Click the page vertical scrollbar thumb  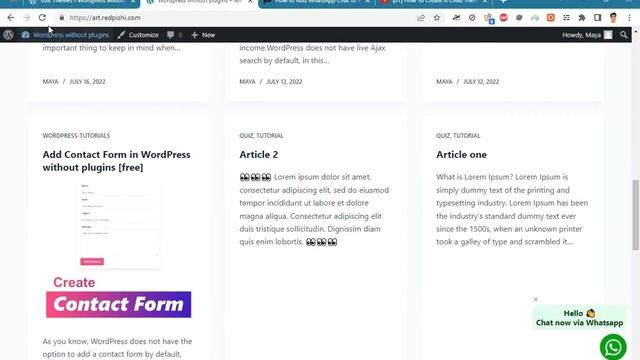click(636, 214)
